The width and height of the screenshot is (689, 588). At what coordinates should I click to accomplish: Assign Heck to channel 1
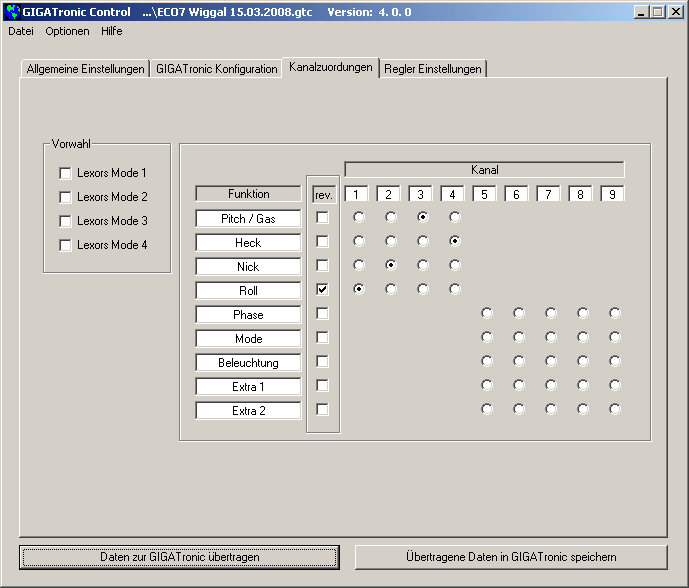pyautogui.click(x=359, y=241)
